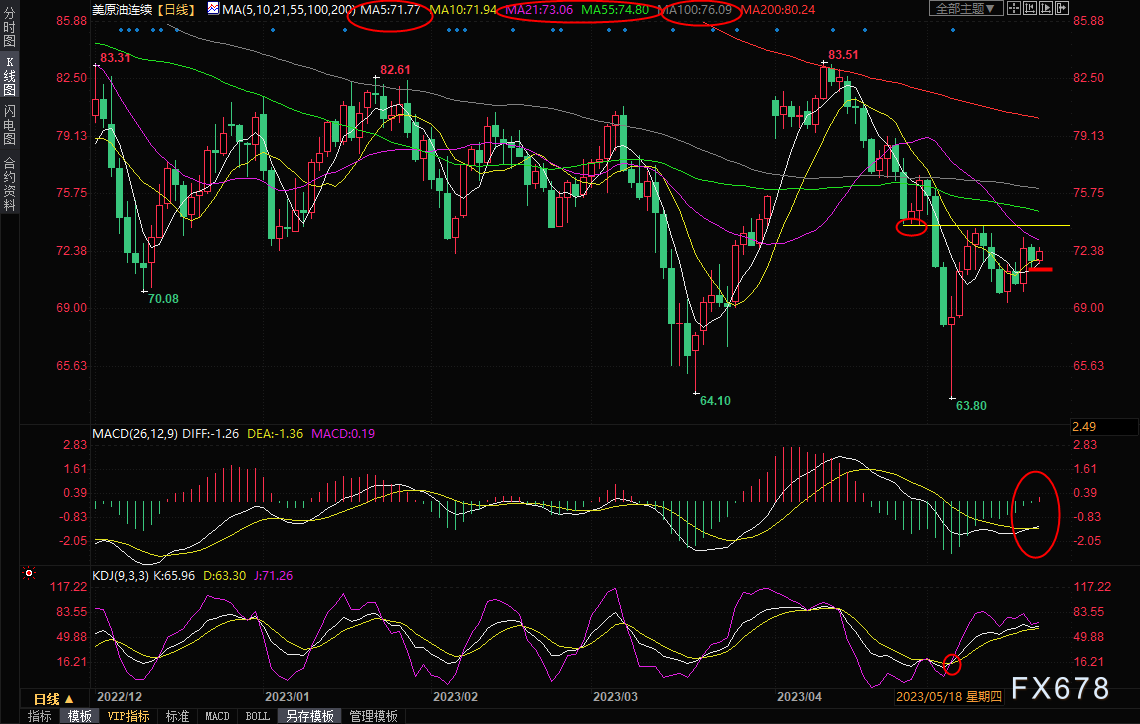The image size is (1140, 724).
Task: Click the MA10:71.94 value
Action: (x=463, y=9)
